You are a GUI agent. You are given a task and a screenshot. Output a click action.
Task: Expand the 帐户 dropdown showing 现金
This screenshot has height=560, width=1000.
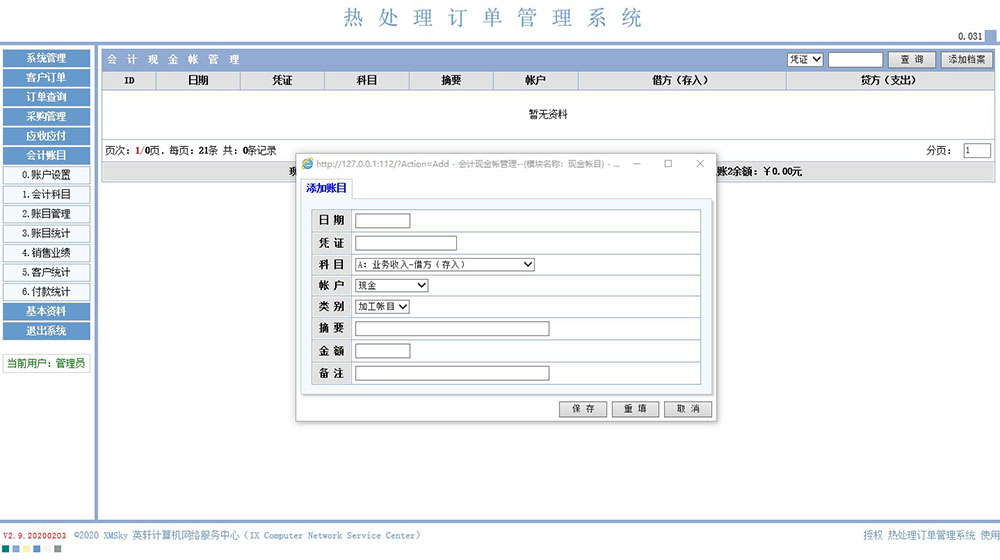pyautogui.click(x=391, y=286)
